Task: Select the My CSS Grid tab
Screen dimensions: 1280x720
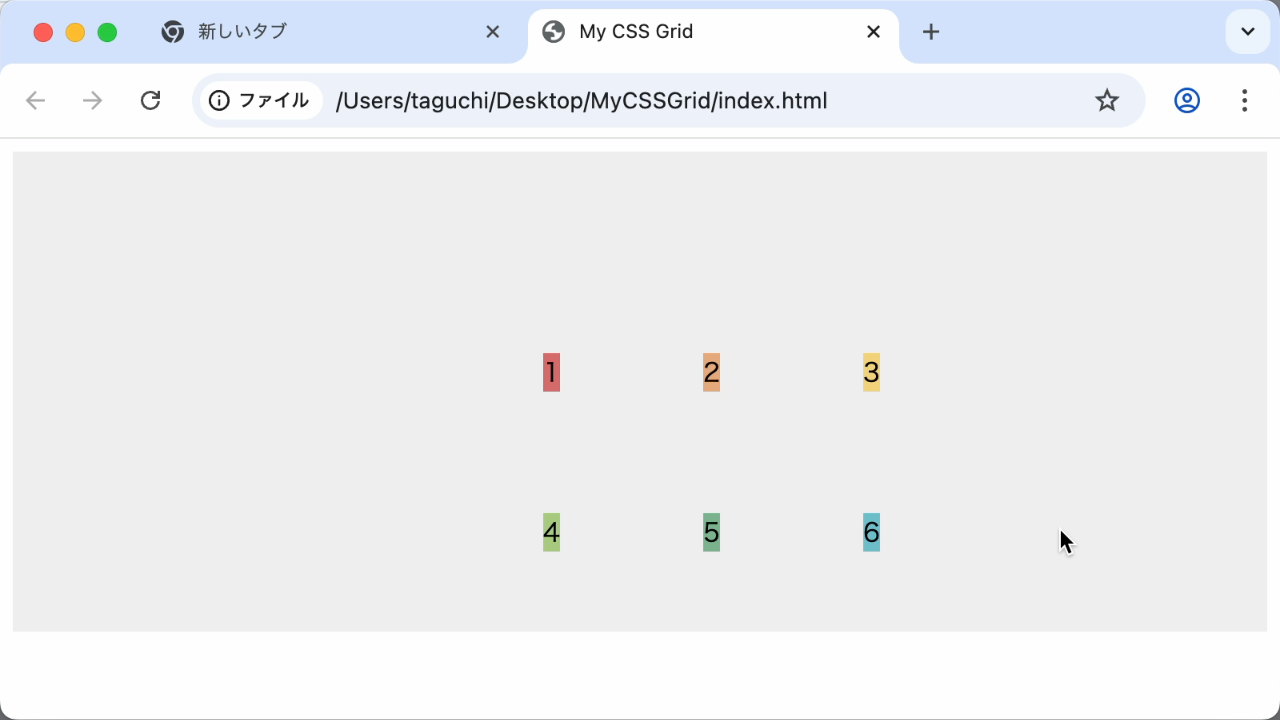Action: tap(714, 32)
